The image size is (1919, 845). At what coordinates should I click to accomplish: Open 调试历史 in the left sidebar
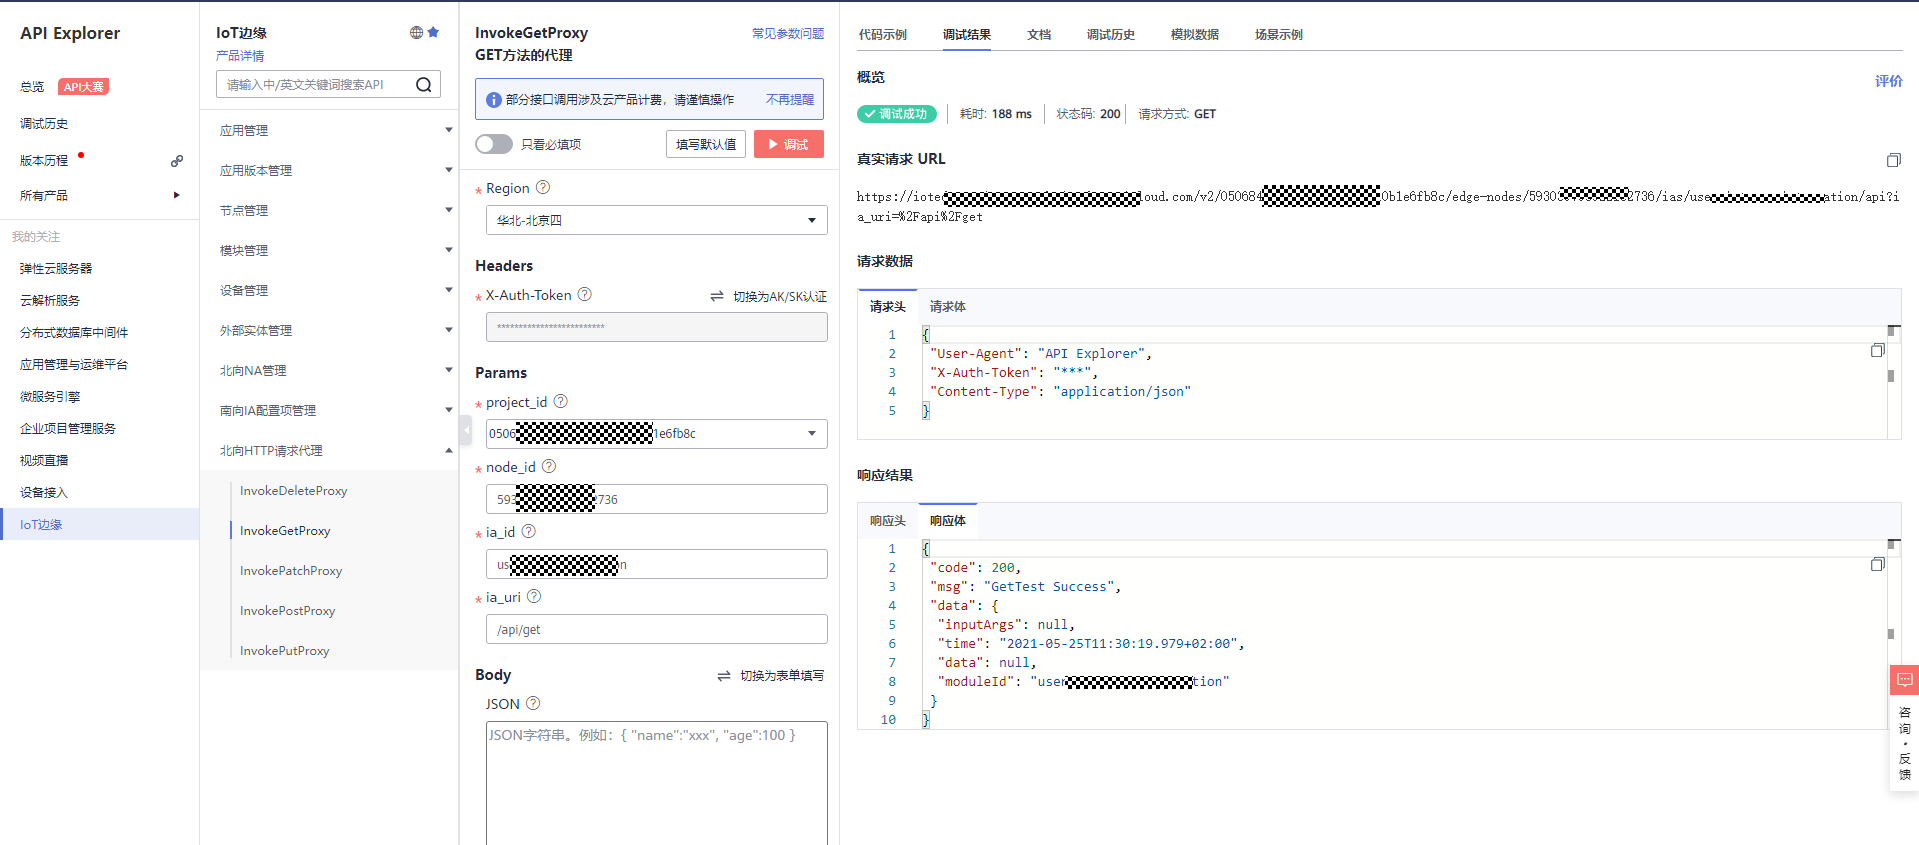click(44, 123)
